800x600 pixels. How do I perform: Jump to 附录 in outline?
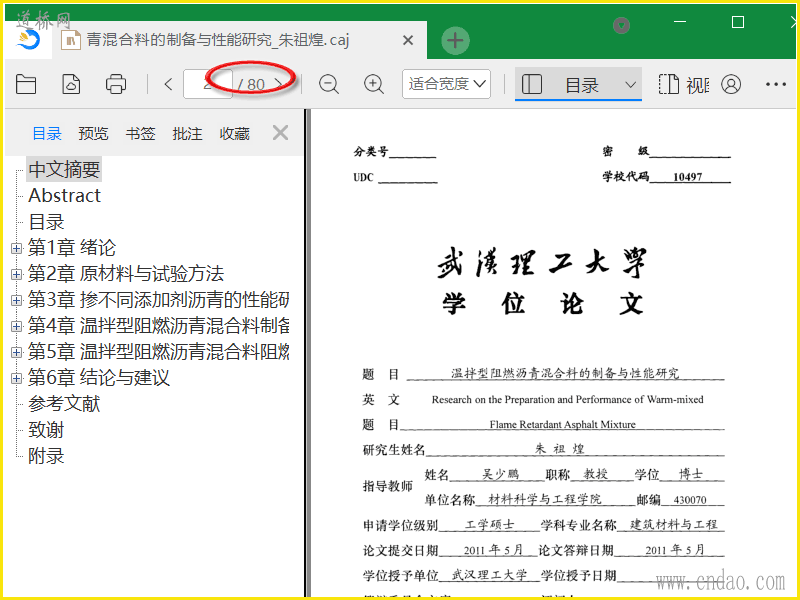coord(46,456)
